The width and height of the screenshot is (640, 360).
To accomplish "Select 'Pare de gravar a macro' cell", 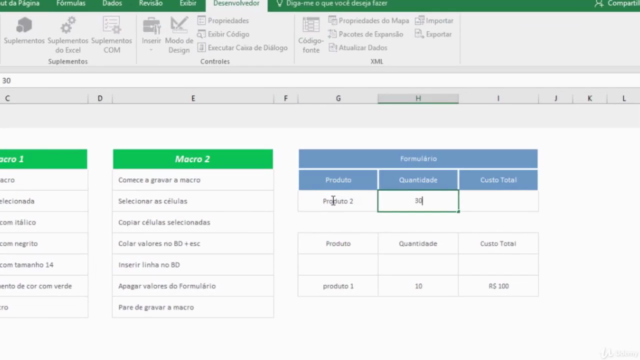I will [193, 307].
